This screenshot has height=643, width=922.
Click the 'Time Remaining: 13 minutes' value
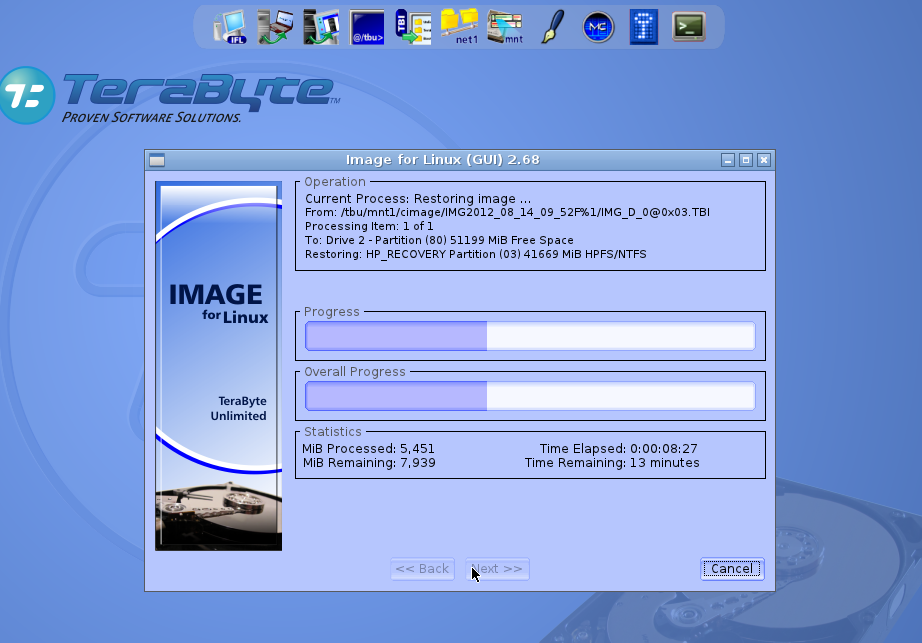612,463
